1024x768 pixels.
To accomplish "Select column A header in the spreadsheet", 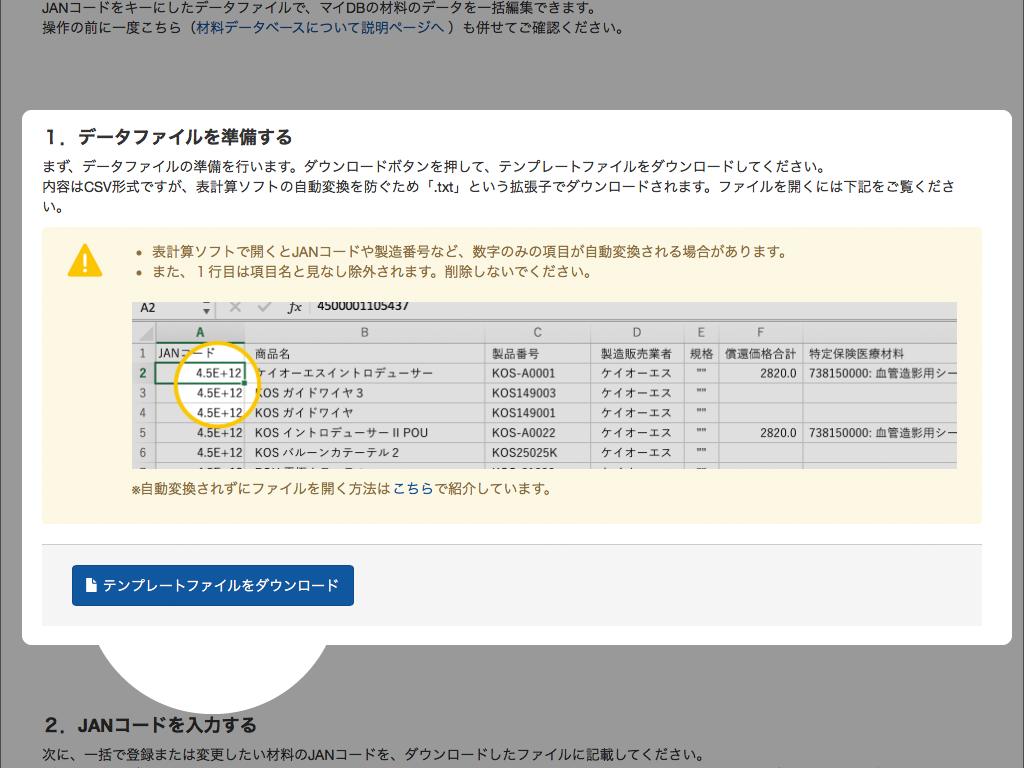I will (200, 332).
